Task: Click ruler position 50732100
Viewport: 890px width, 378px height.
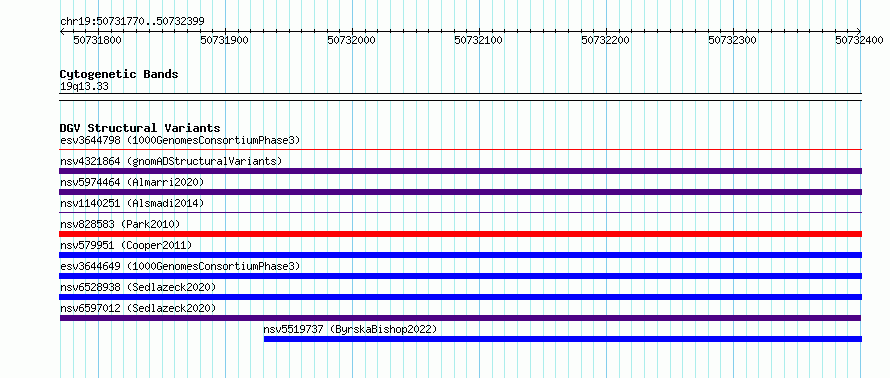Action: (479, 41)
